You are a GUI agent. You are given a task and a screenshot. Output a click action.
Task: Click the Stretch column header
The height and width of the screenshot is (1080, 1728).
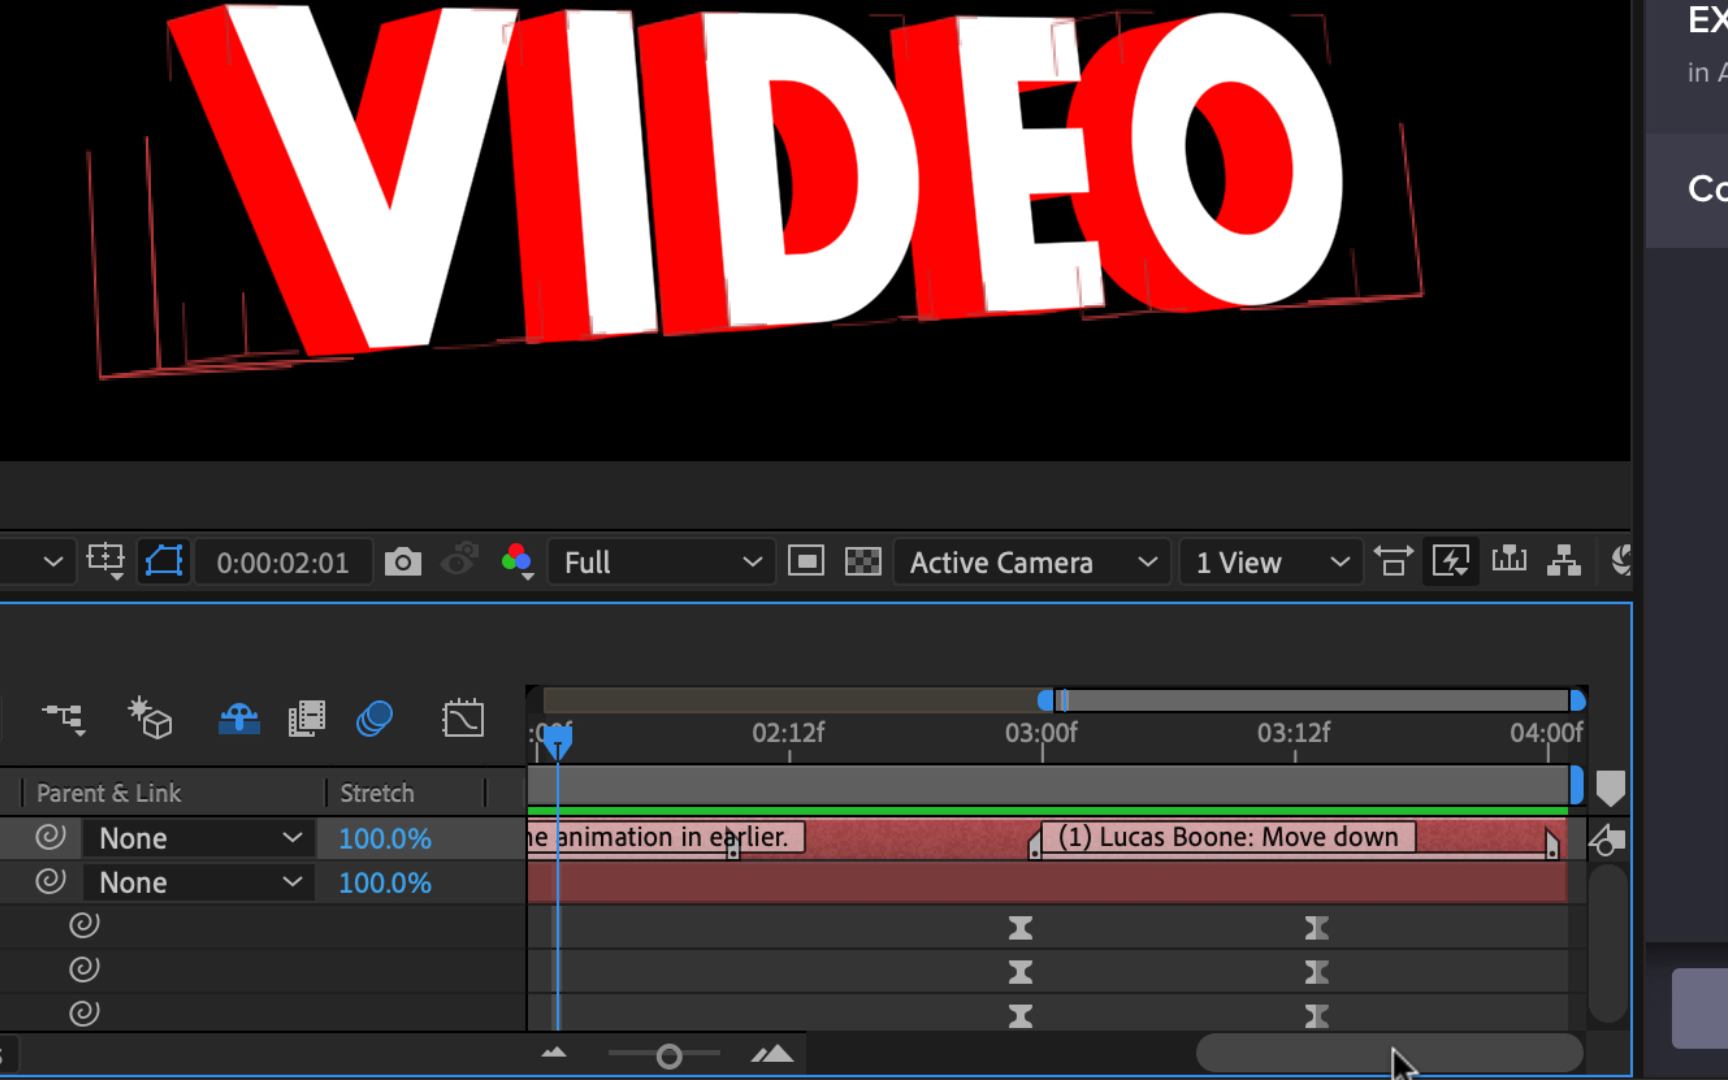(377, 793)
